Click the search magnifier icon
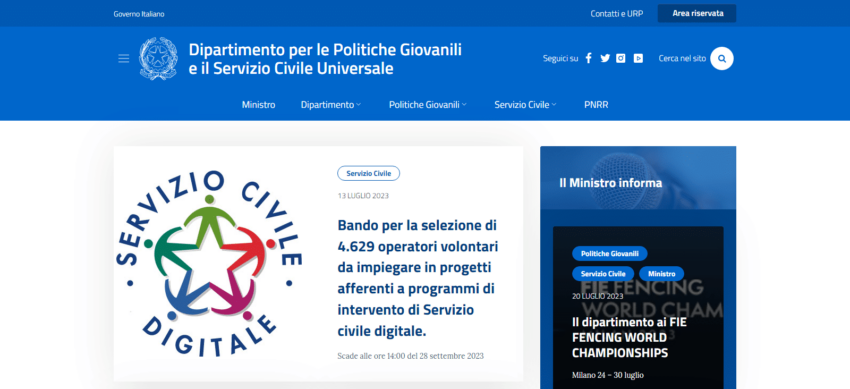Viewport: 850px width, 389px height. click(x=722, y=59)
